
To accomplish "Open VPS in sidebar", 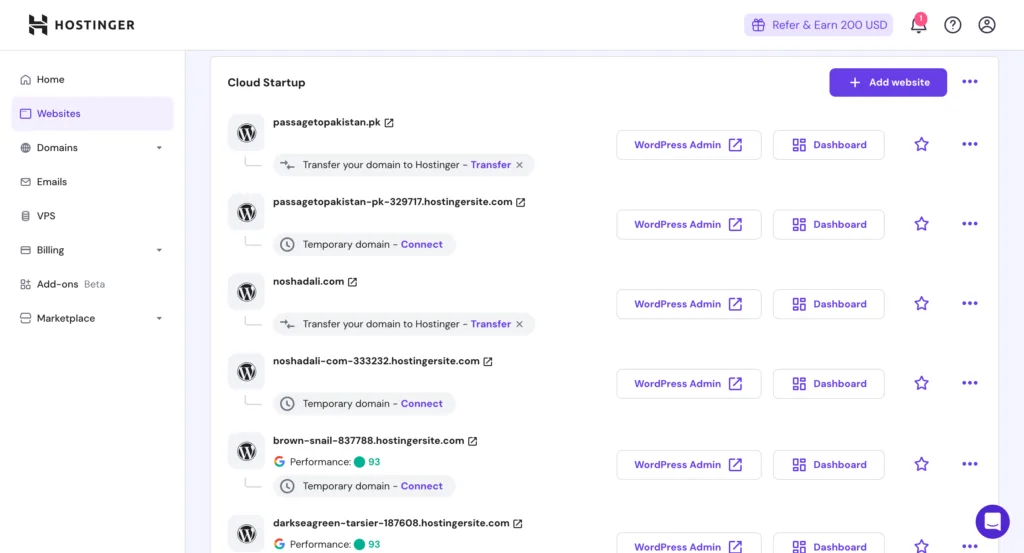I will point(92,216).
